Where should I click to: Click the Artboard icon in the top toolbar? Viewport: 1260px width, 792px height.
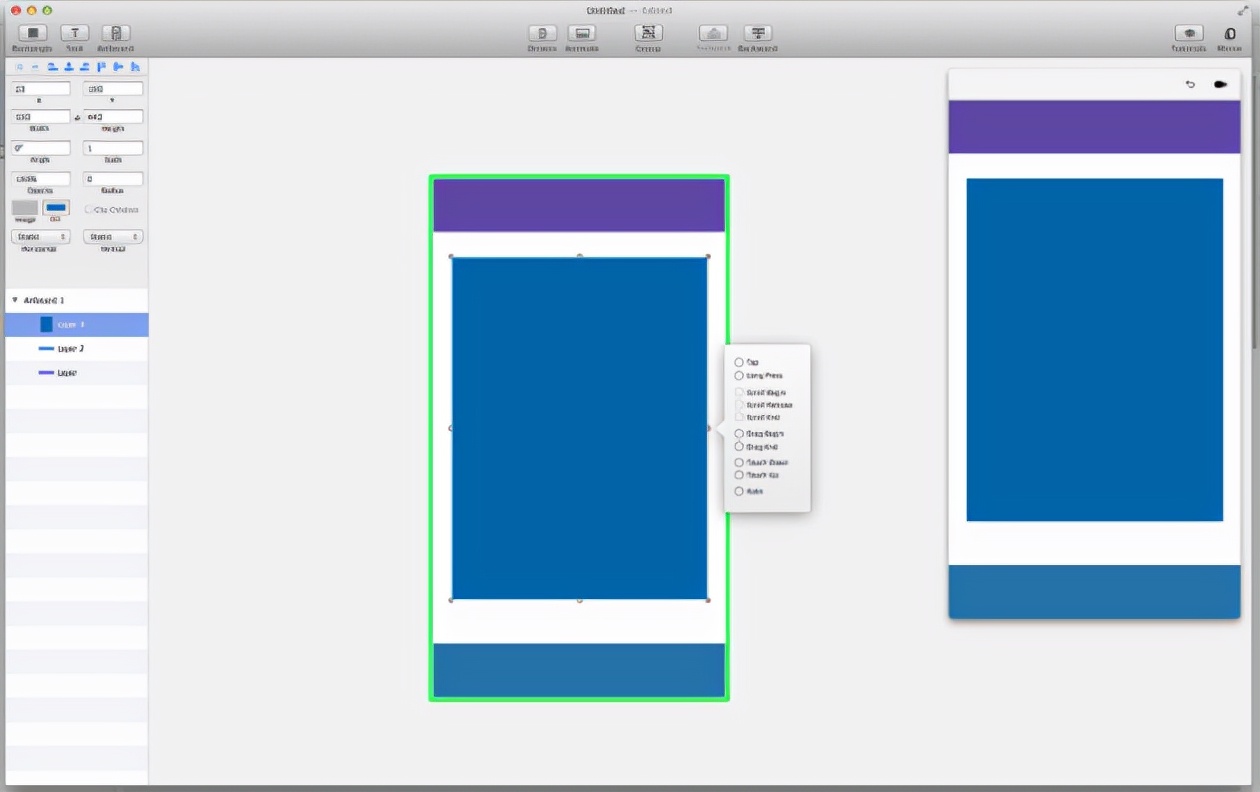(x=115, y=35)
